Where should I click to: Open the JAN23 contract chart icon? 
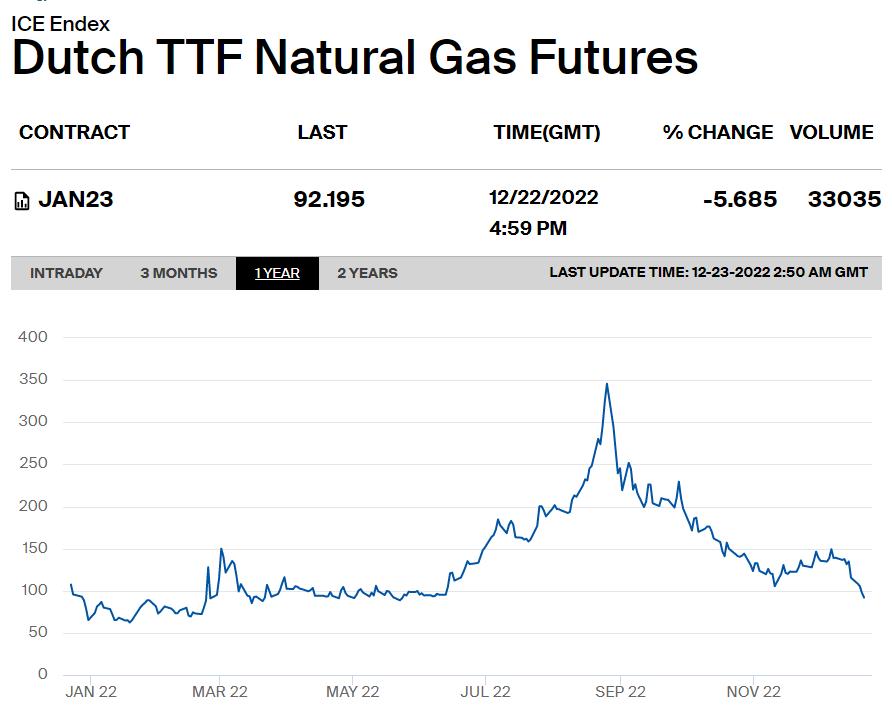point(22,201)
